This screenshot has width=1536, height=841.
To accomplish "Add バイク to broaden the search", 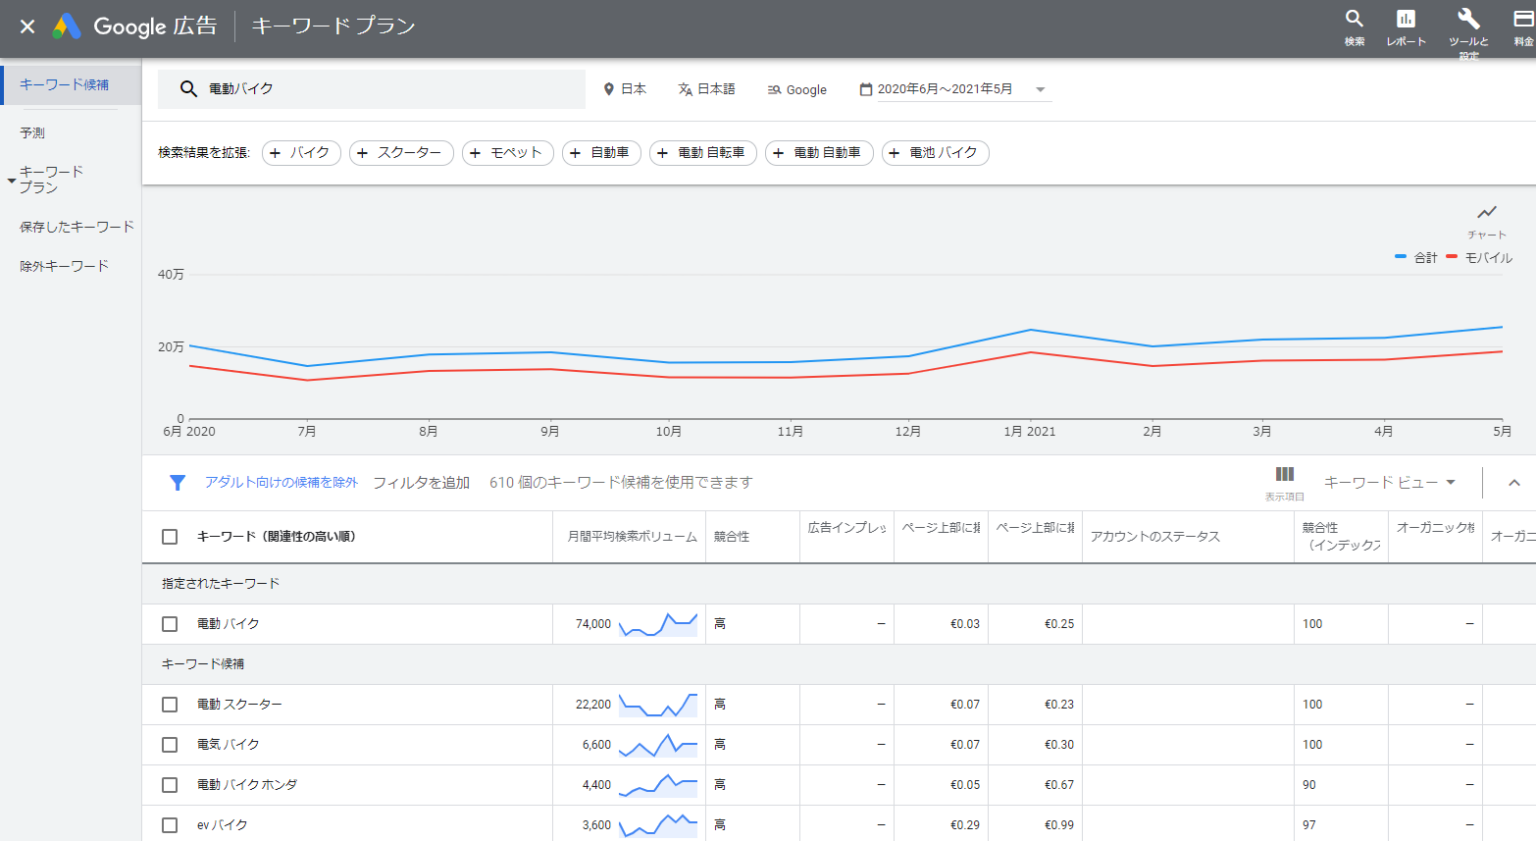I will point(301,153).
